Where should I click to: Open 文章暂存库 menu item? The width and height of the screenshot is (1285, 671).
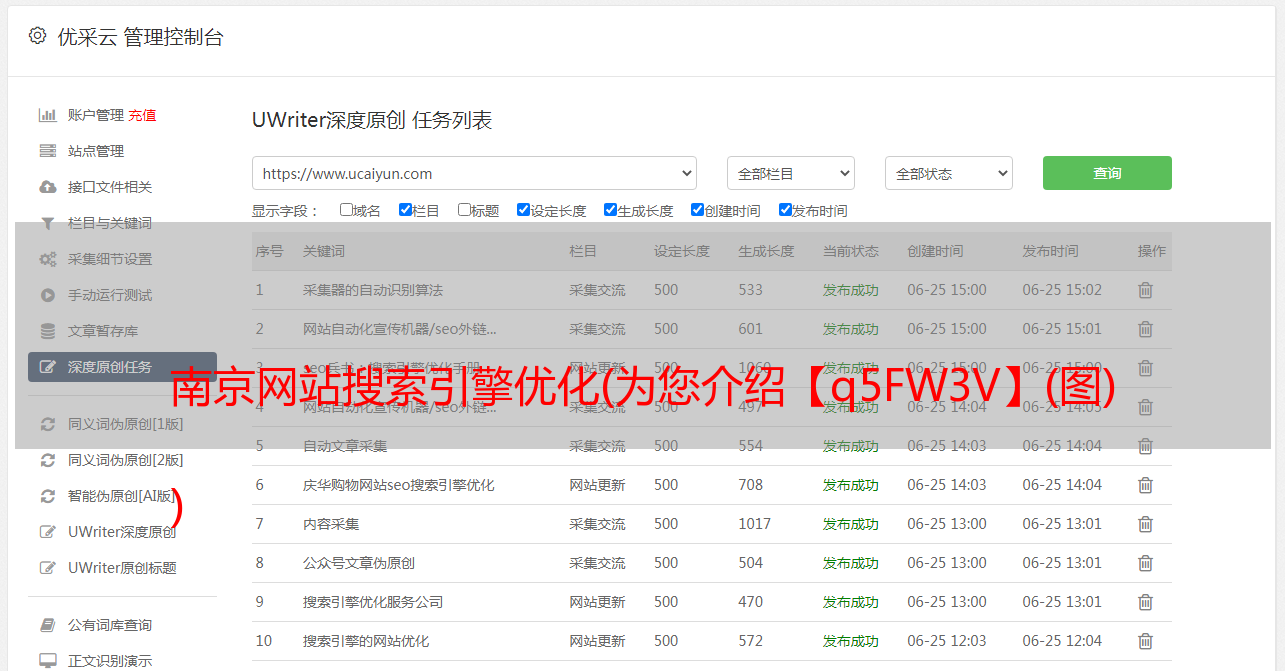(103, 331)
